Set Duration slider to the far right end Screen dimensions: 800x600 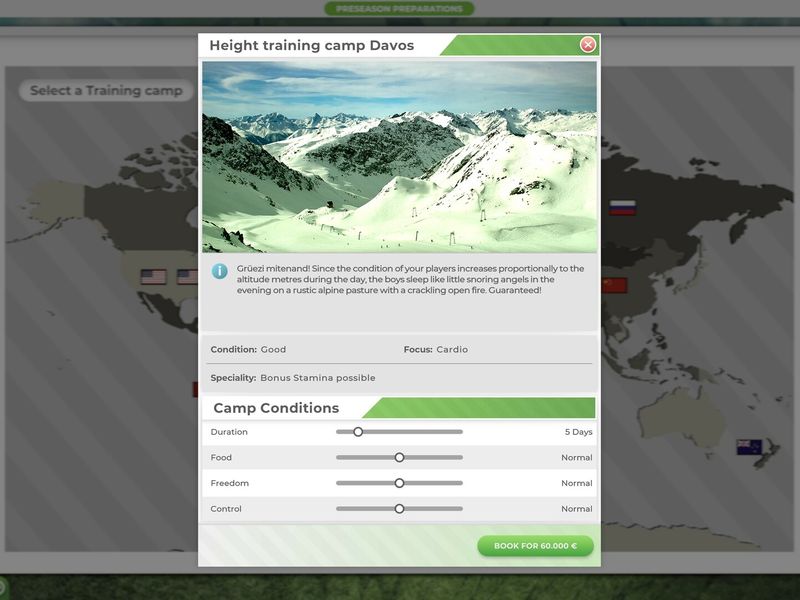point(461,432)
